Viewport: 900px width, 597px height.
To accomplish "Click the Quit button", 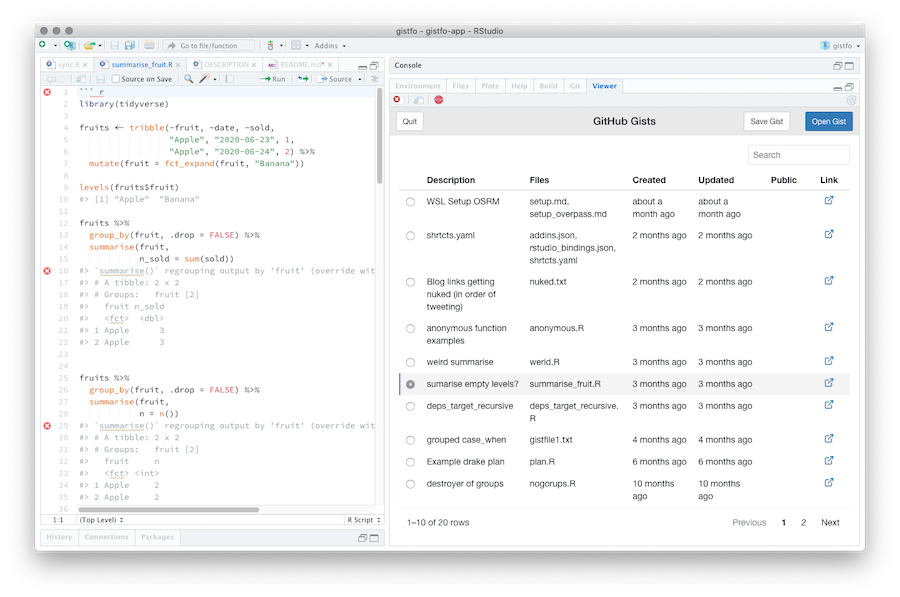I will click(410, 121).
